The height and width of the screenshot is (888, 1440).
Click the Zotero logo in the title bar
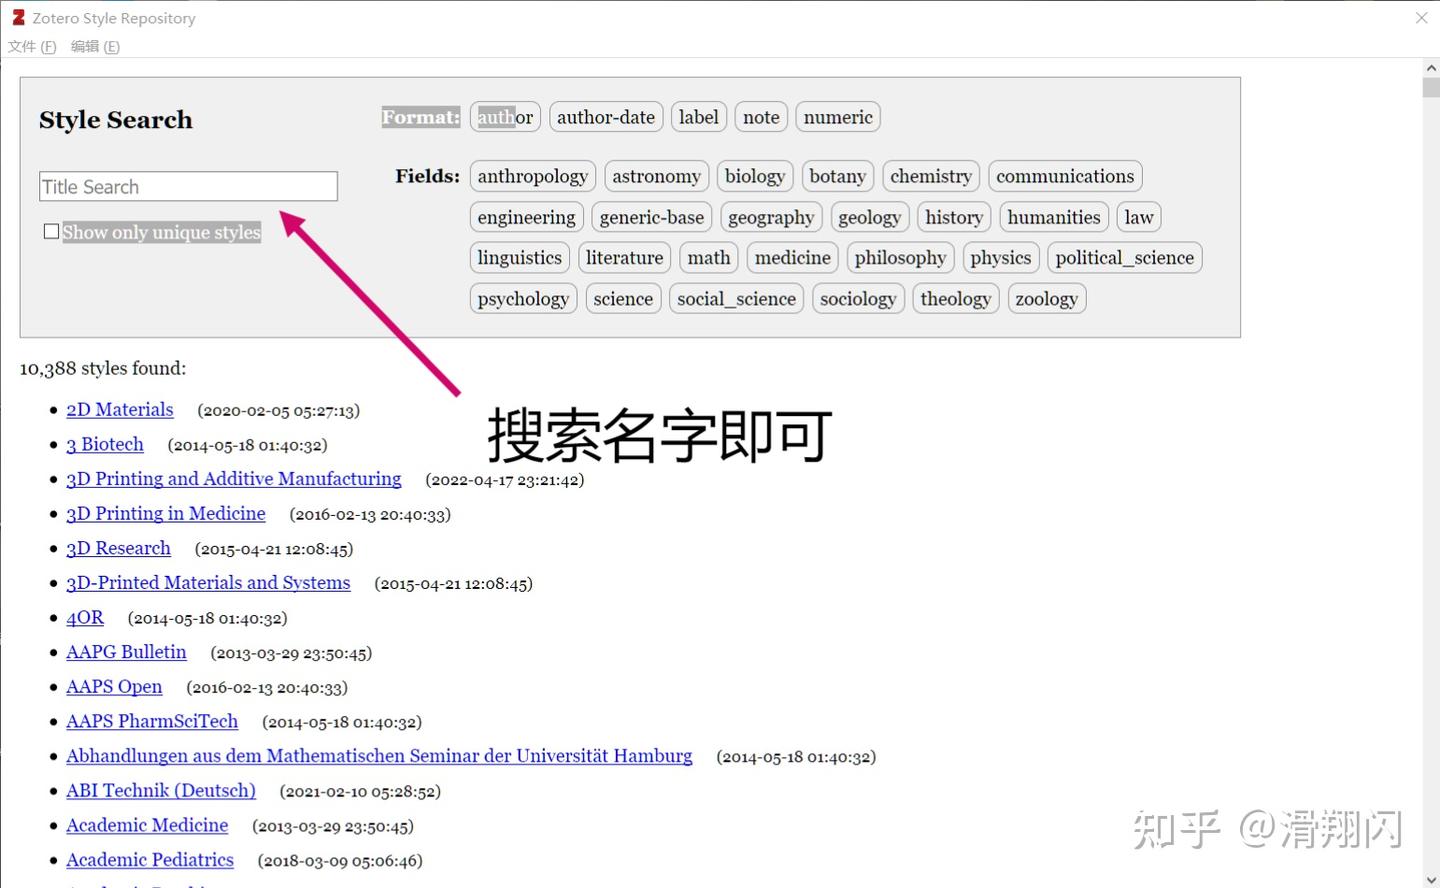tap(18, 17)
